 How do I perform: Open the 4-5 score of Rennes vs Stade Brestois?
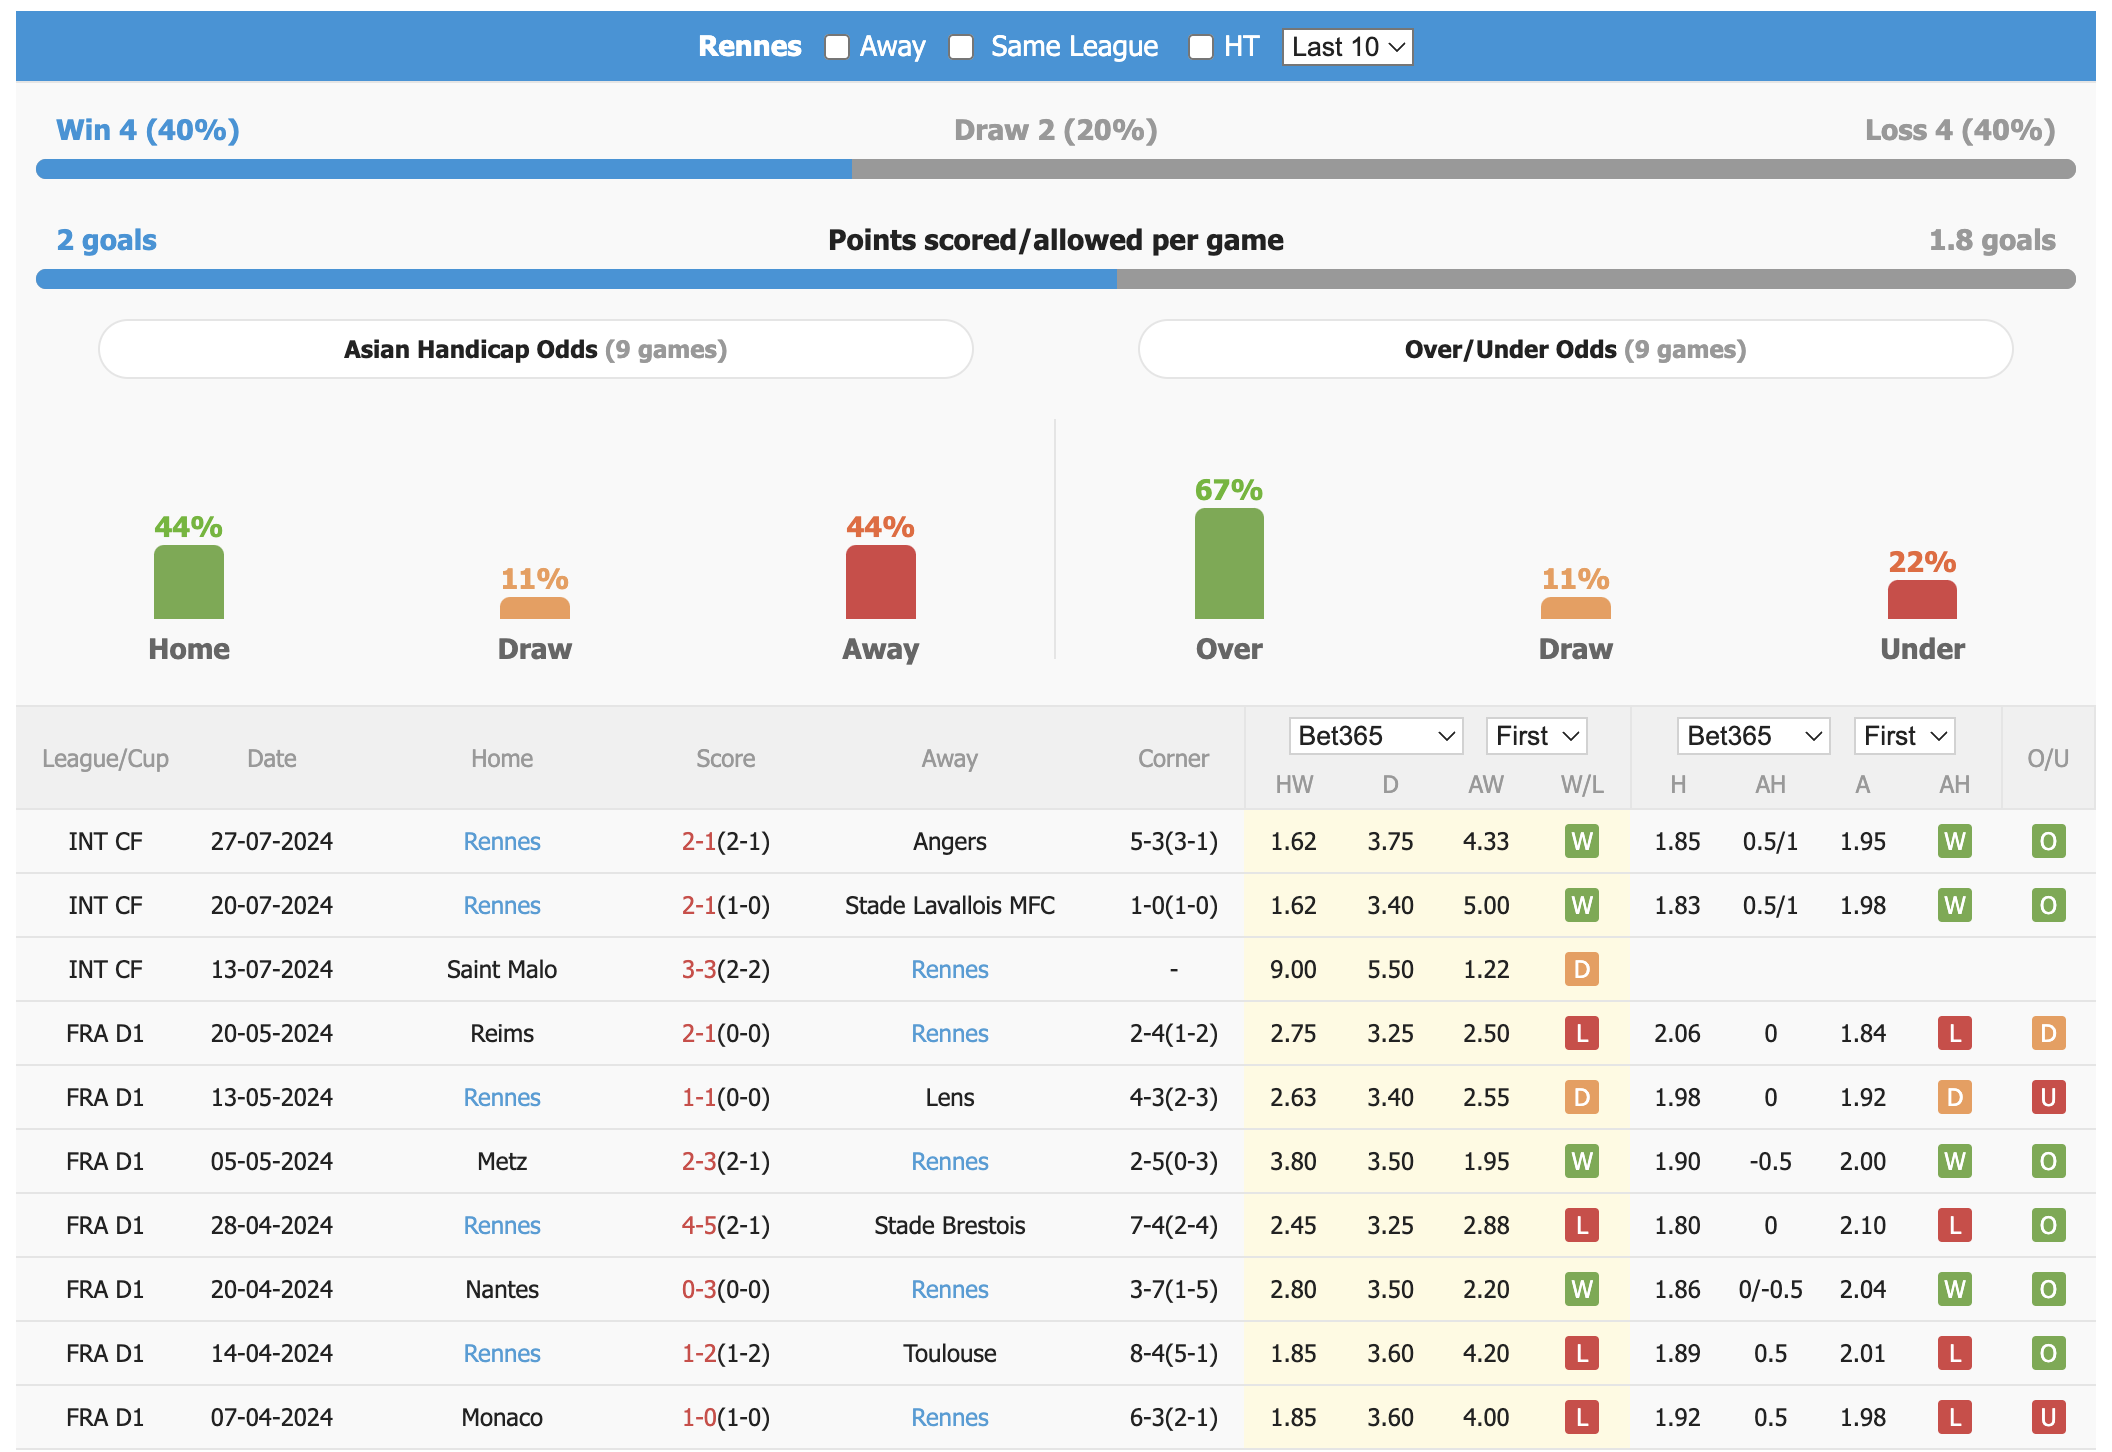(699, 1225)
